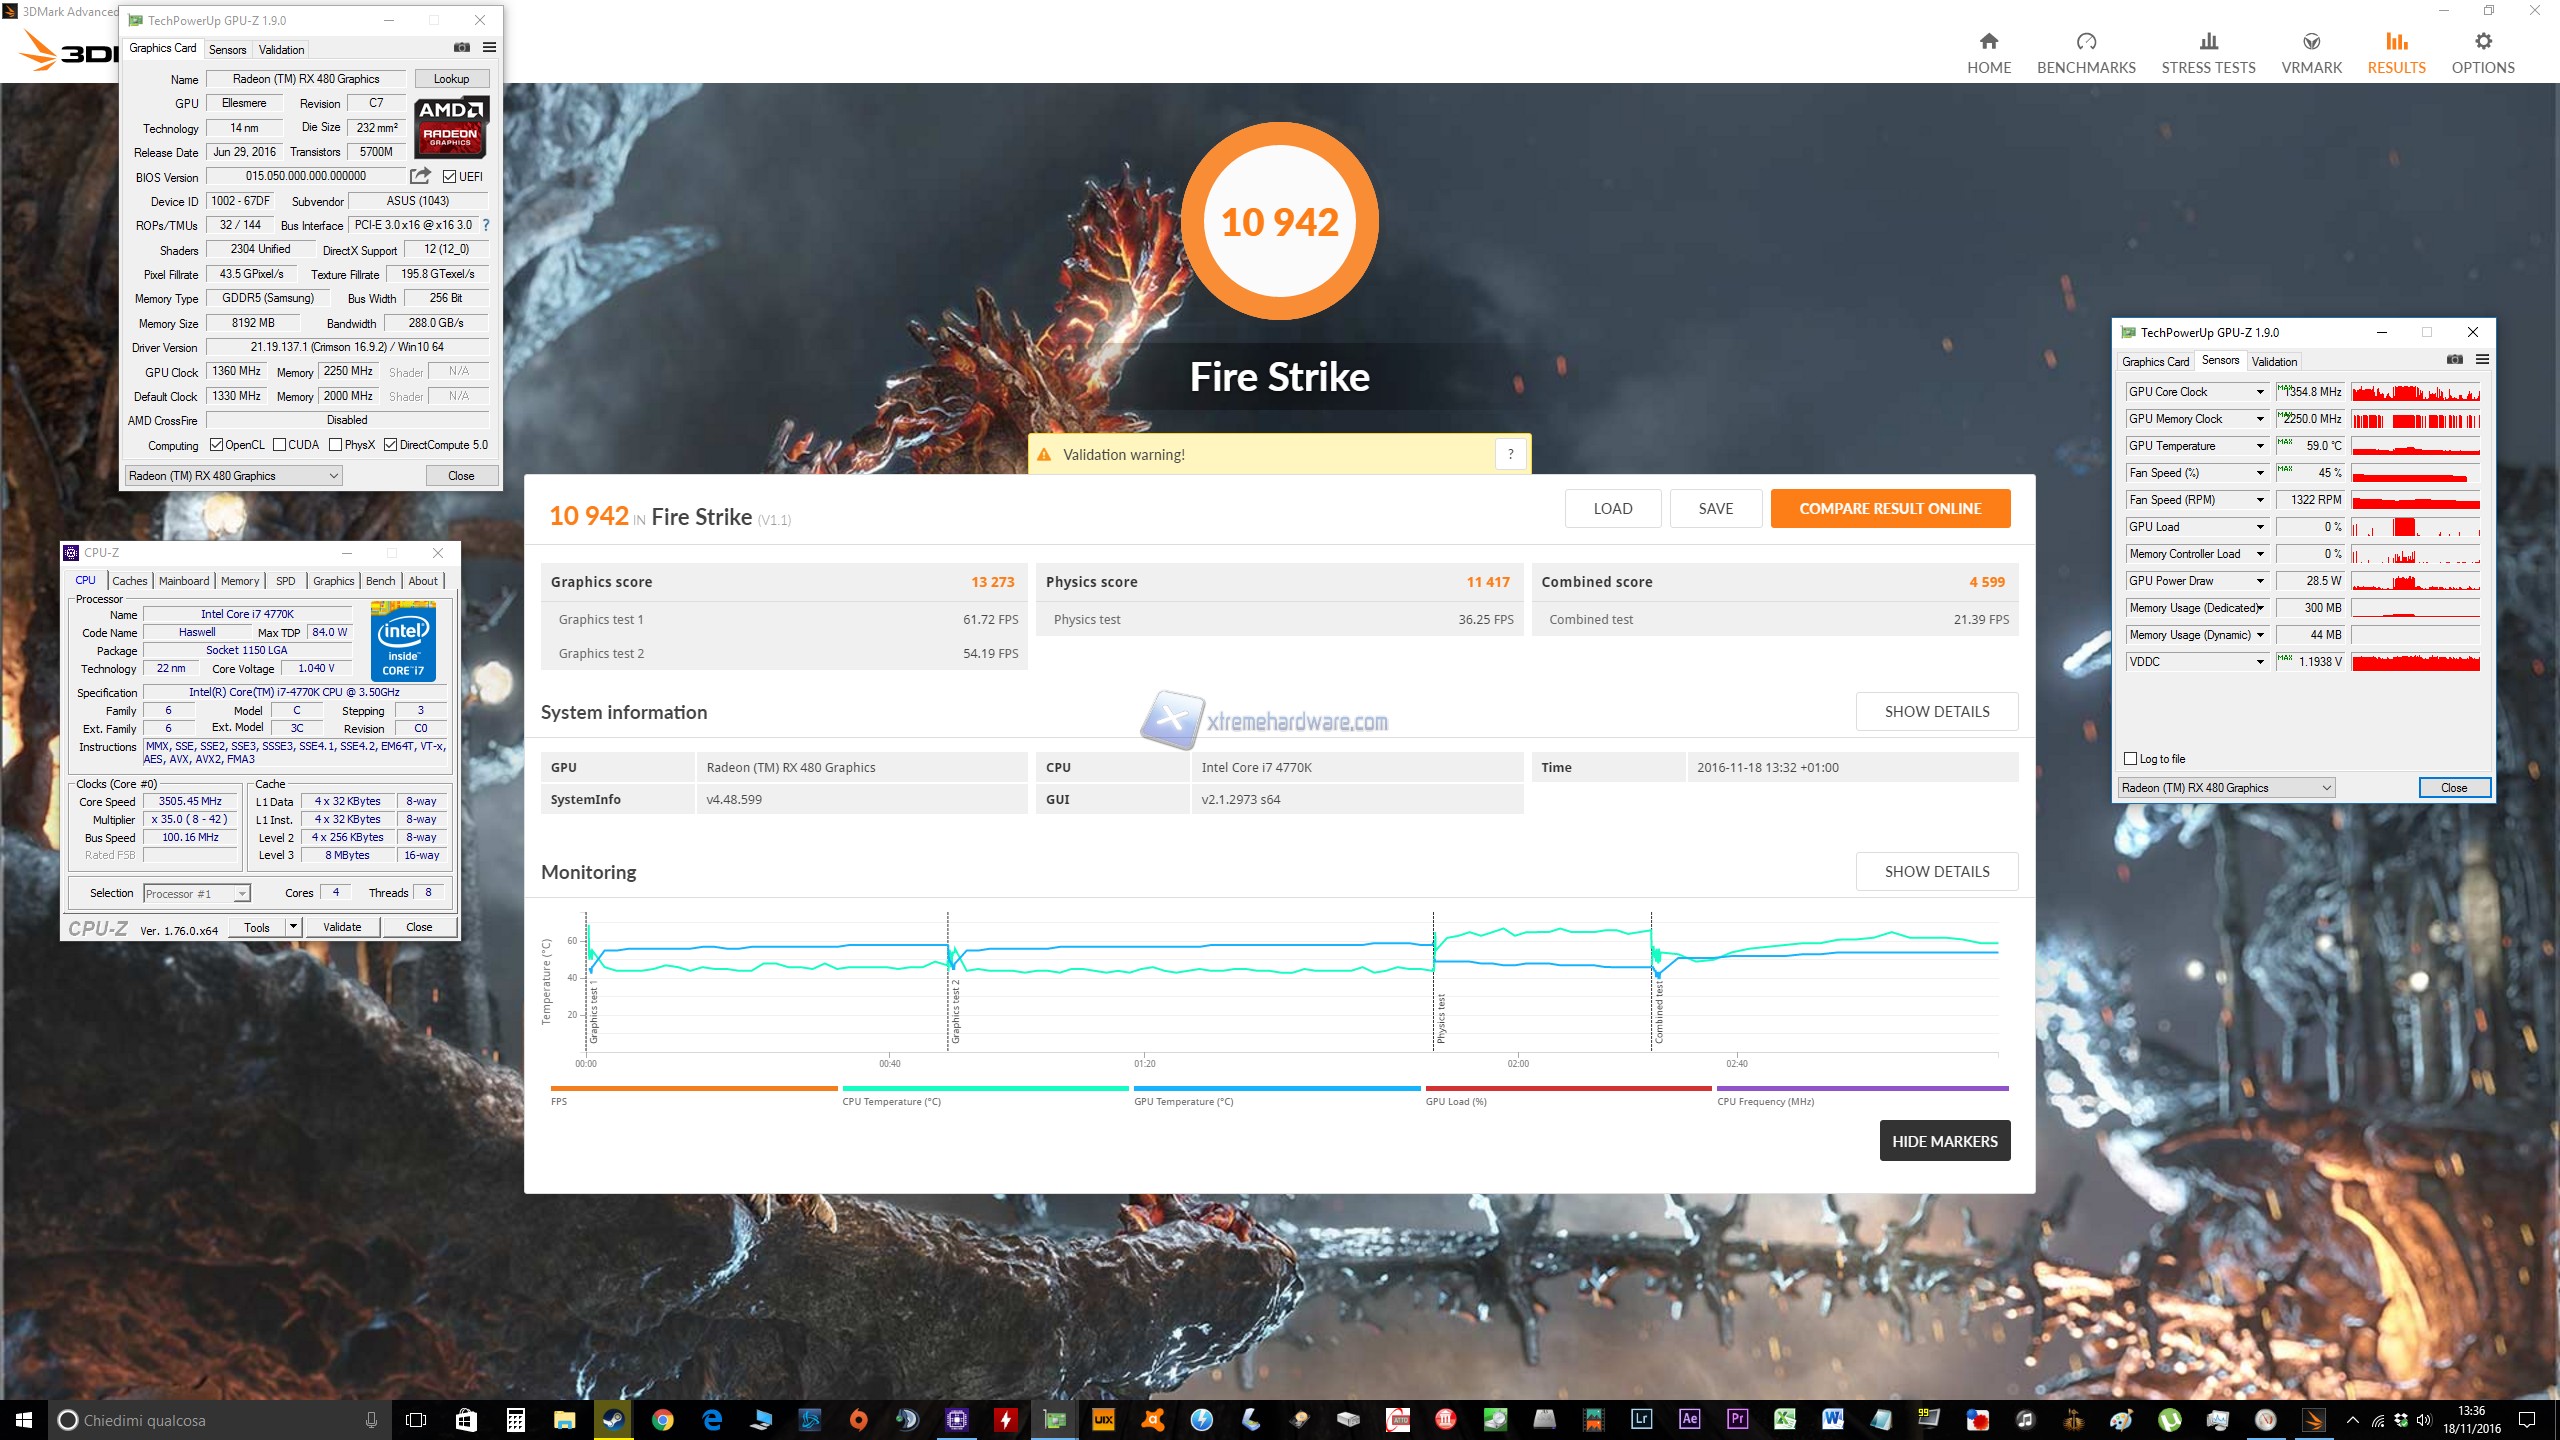Toggle the CUDA computing checkbox
Image resolution: width=2560 pixels, height=1440 pixels.
pyautogui.click(x=280, y=445)
